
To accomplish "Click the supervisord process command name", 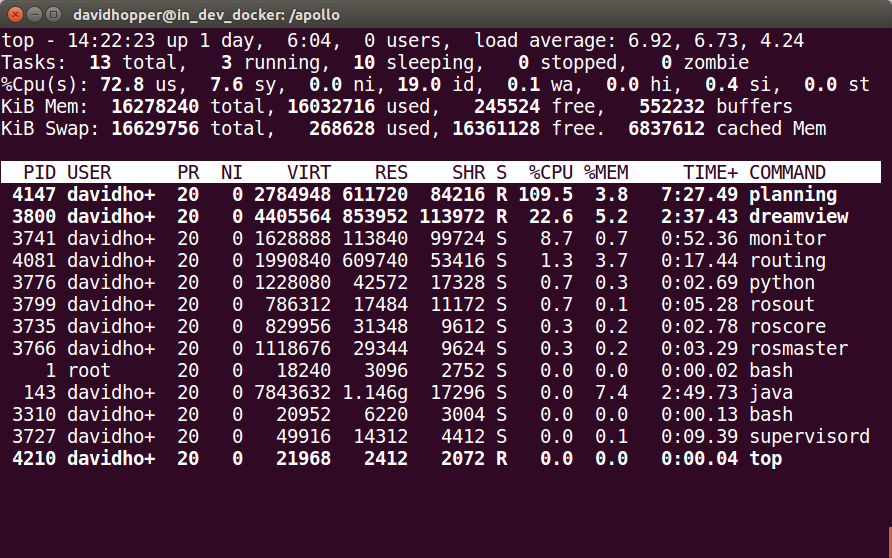I will pos(810,436).
